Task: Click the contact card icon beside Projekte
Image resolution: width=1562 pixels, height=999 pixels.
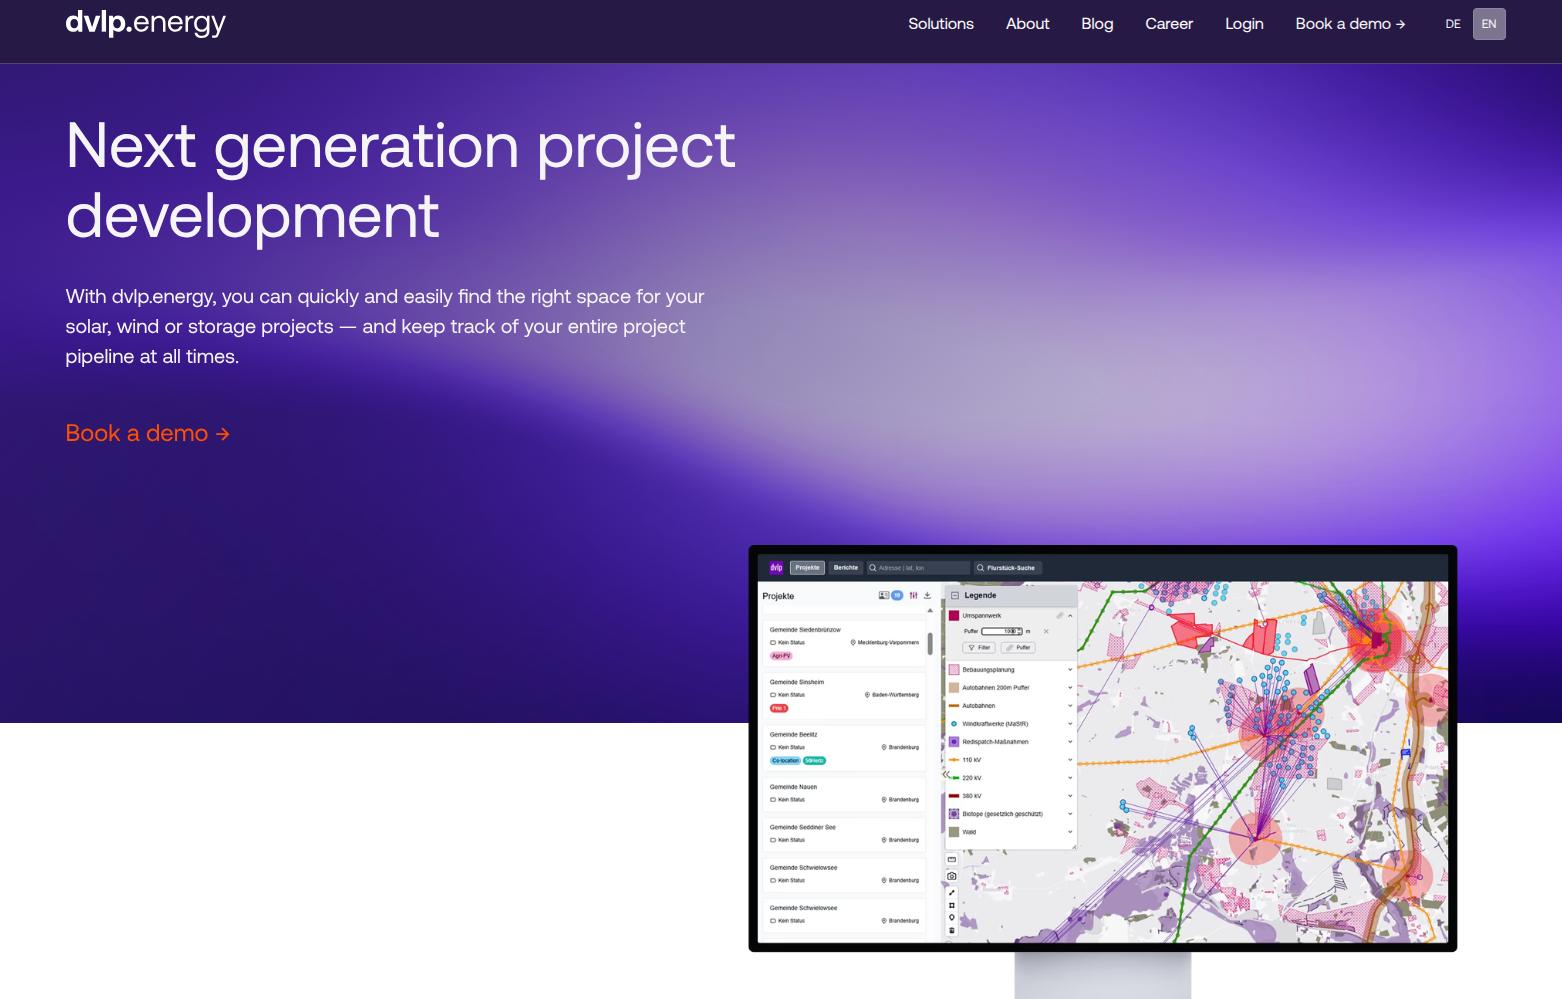Action: [x=884, y=595]
